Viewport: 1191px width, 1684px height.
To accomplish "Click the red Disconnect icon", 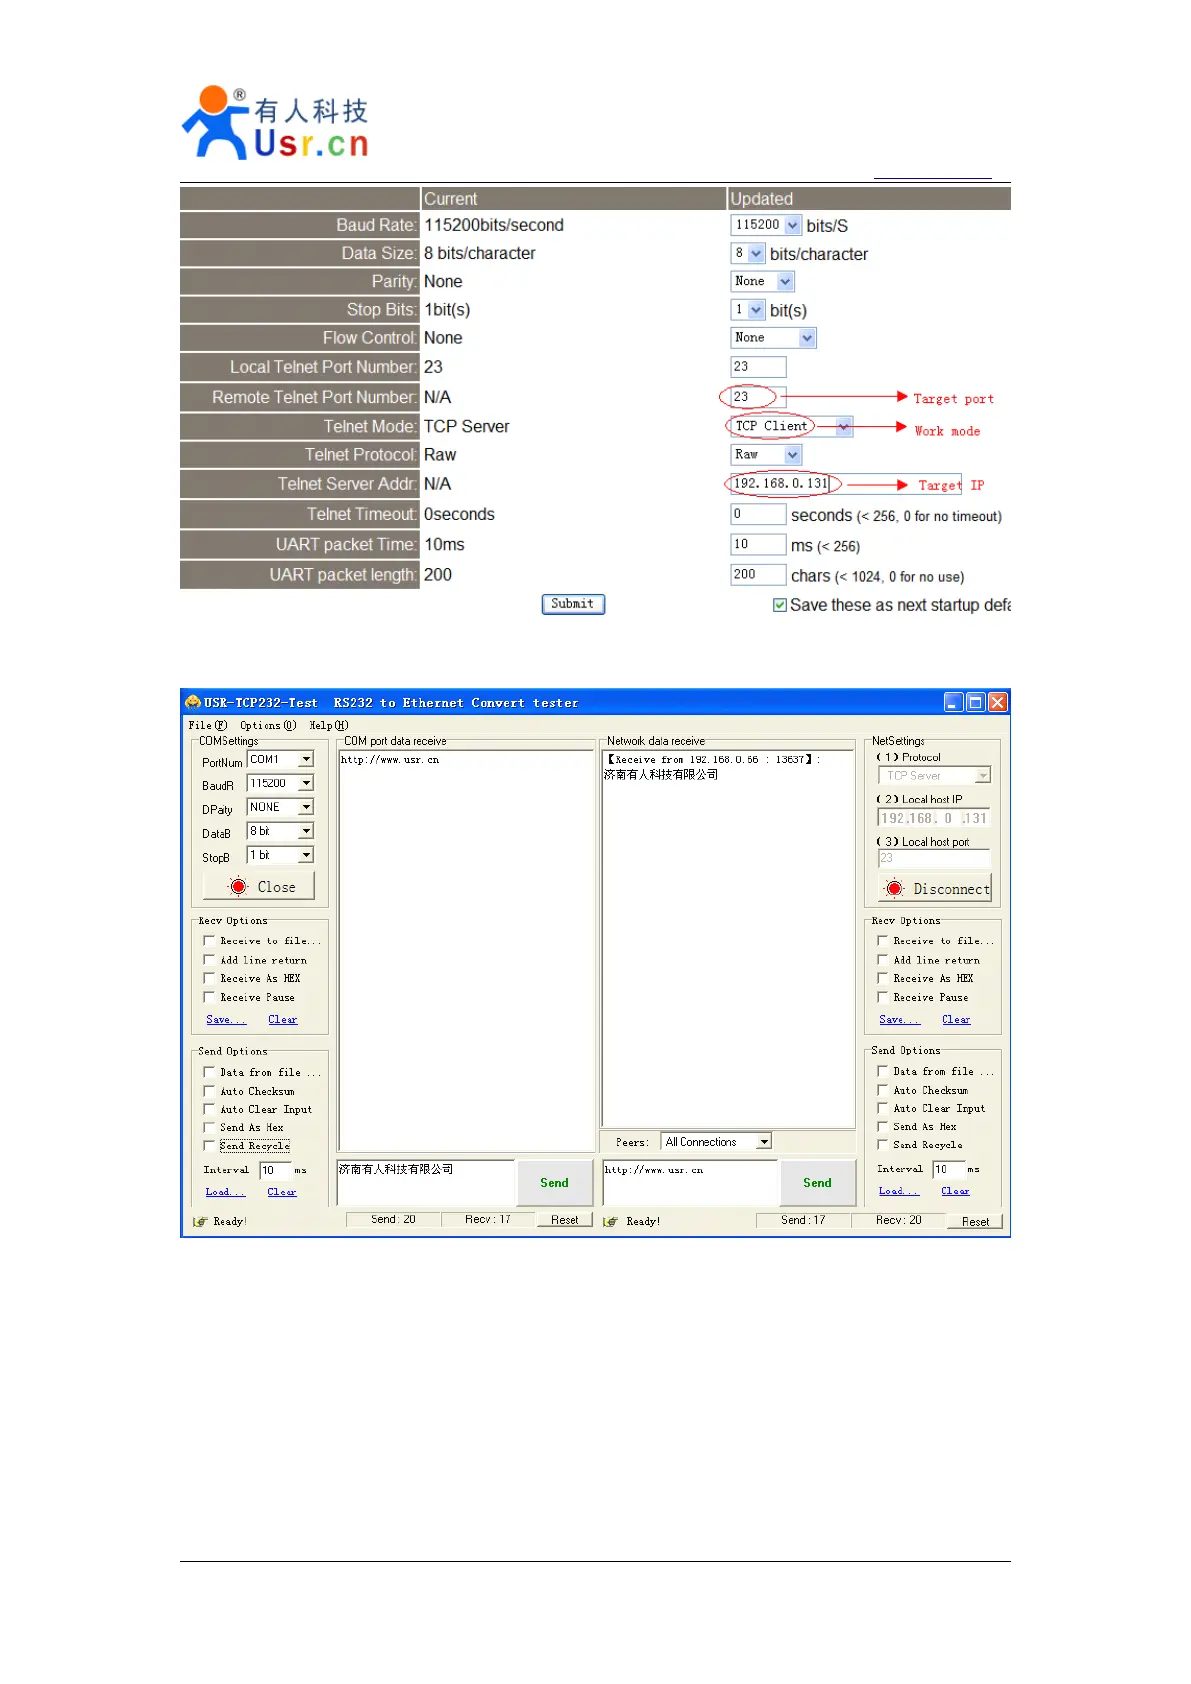I will coord(894,888).
